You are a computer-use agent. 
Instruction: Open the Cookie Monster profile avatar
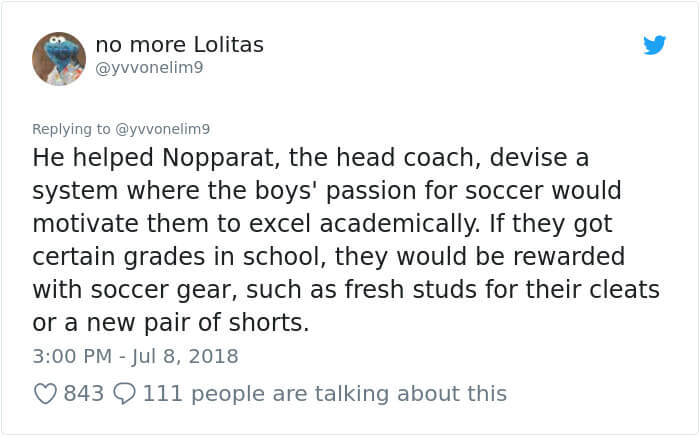[59, 59]
